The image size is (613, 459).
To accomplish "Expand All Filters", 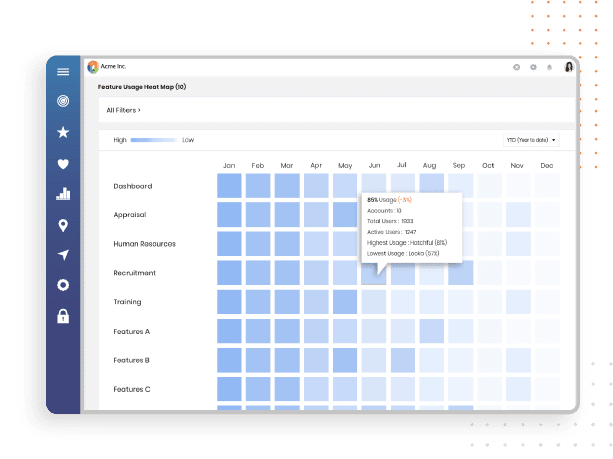I will pos(124,110).
